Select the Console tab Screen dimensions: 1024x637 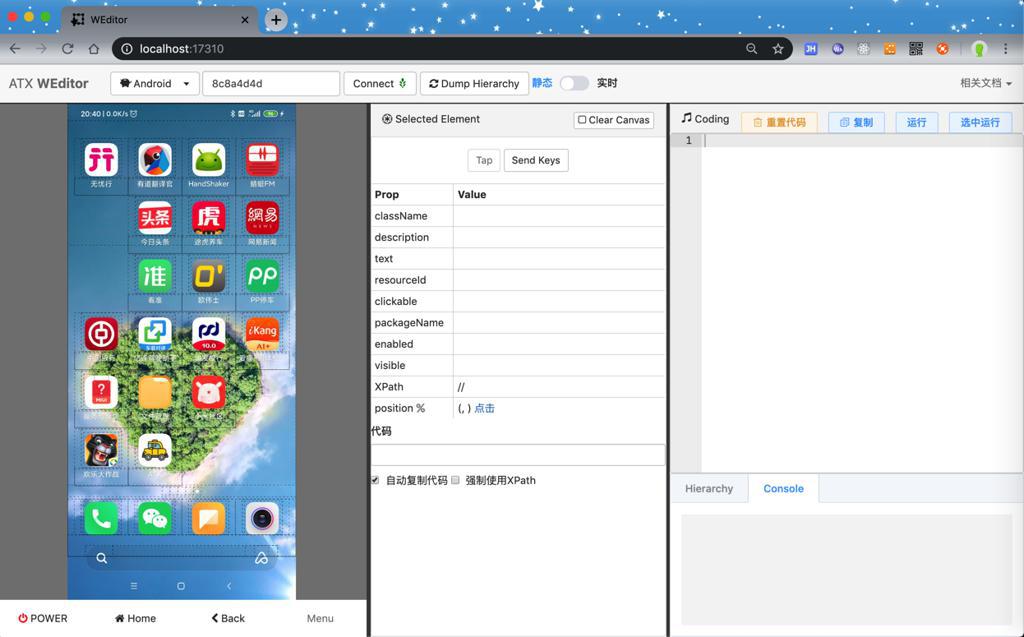[783, 489]
